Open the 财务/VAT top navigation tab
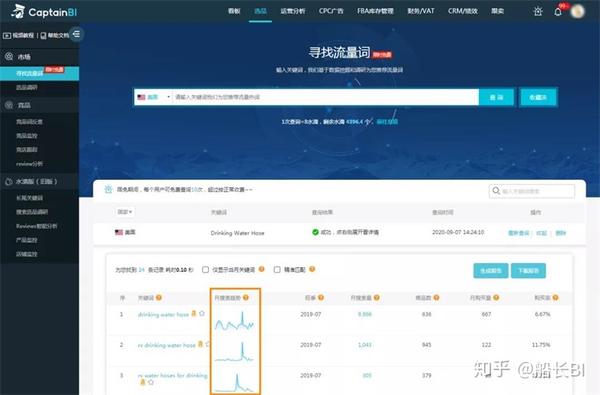This screenshot has width=600, height=395. [421, 11]
